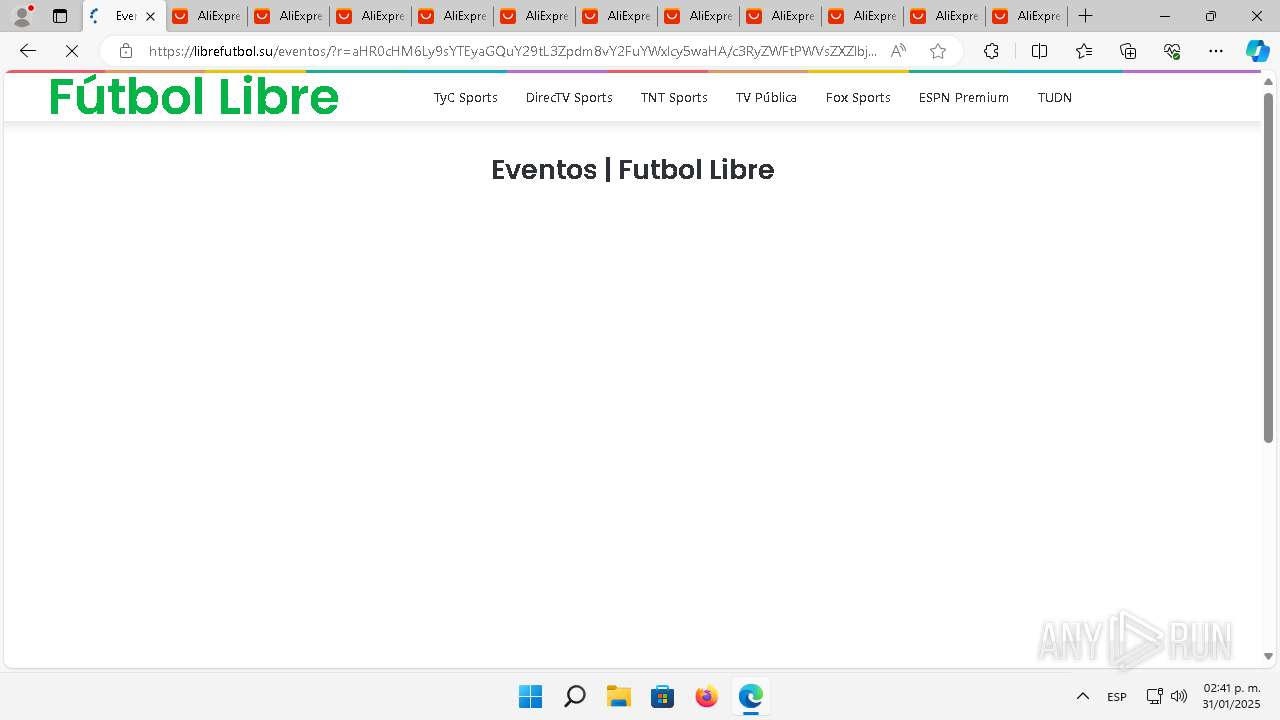Image resolution: width=1280 pixels, height=720 pixels.
Task: Click the Read aloud icon in address bar
Action: pyautogui.click(x=898, y=51)
